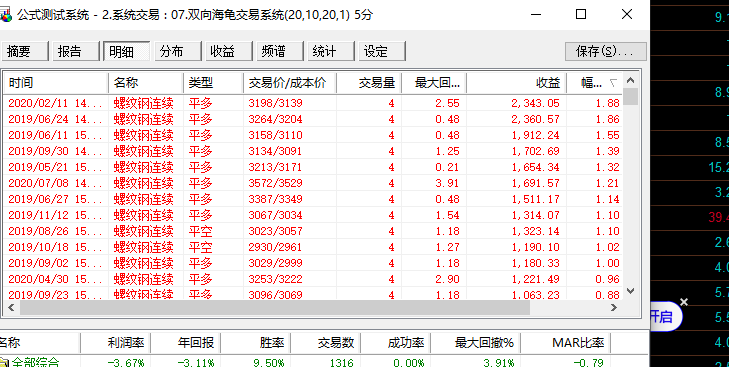Open the 频谱 tab
The image size is (729, 367).
(279, 51)
